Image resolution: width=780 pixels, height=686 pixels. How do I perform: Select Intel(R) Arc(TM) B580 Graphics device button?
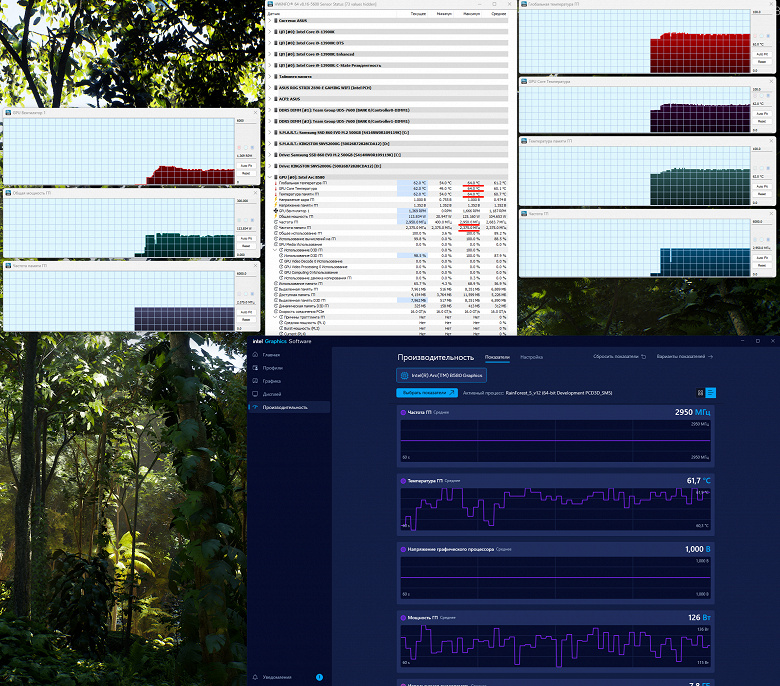click(441, 376)
